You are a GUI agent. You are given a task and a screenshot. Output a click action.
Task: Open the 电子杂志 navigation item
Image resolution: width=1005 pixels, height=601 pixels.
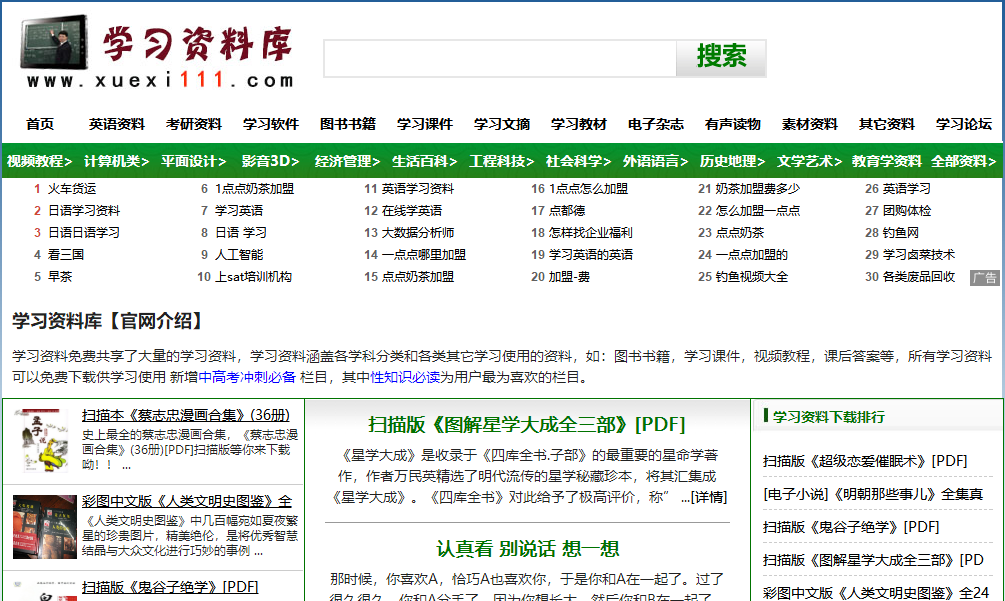(656, 124)
